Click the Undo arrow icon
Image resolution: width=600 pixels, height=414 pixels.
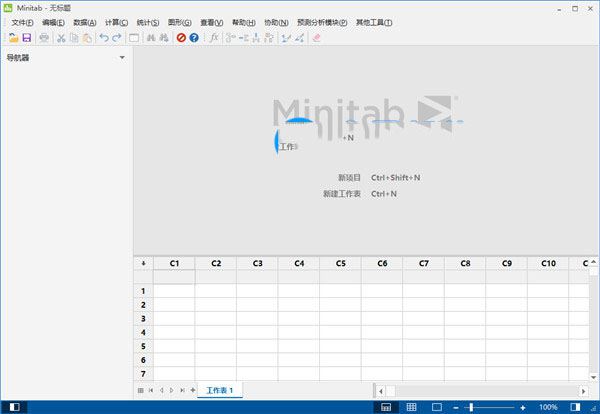coord(104,38)
